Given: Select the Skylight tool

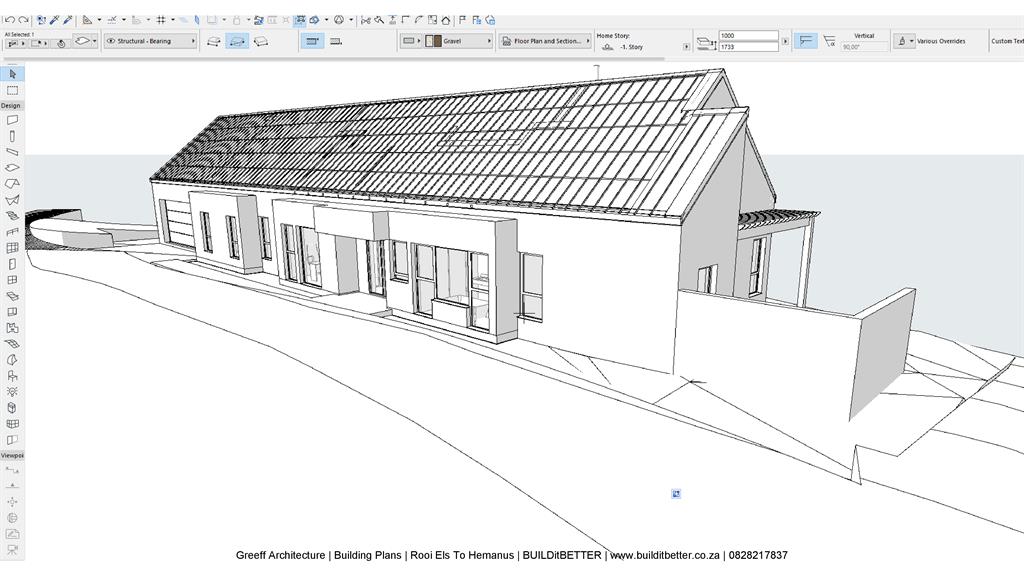Looking at the screenshot, I should (x=12, y=296).
